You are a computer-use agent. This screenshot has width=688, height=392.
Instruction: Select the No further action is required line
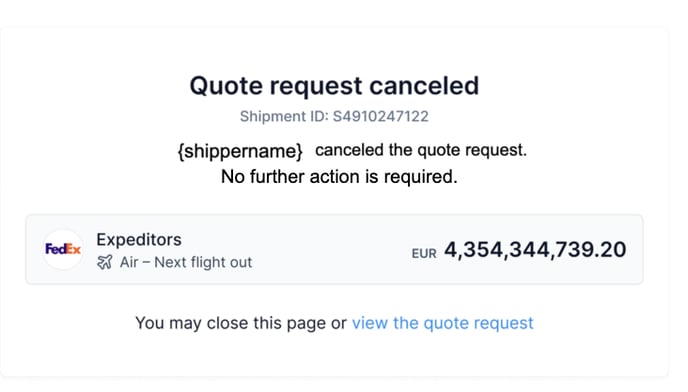tap(339, 176)
